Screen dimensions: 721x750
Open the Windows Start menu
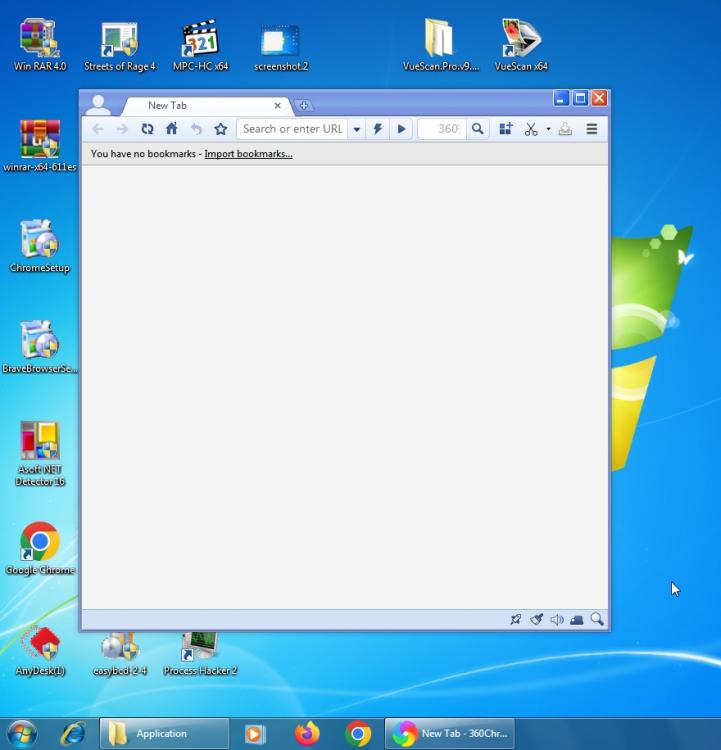tap(22, 734)
